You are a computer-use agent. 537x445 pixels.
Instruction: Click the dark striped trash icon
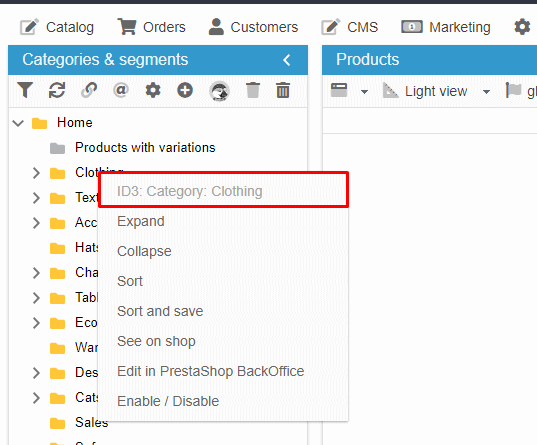pos(283,90)
